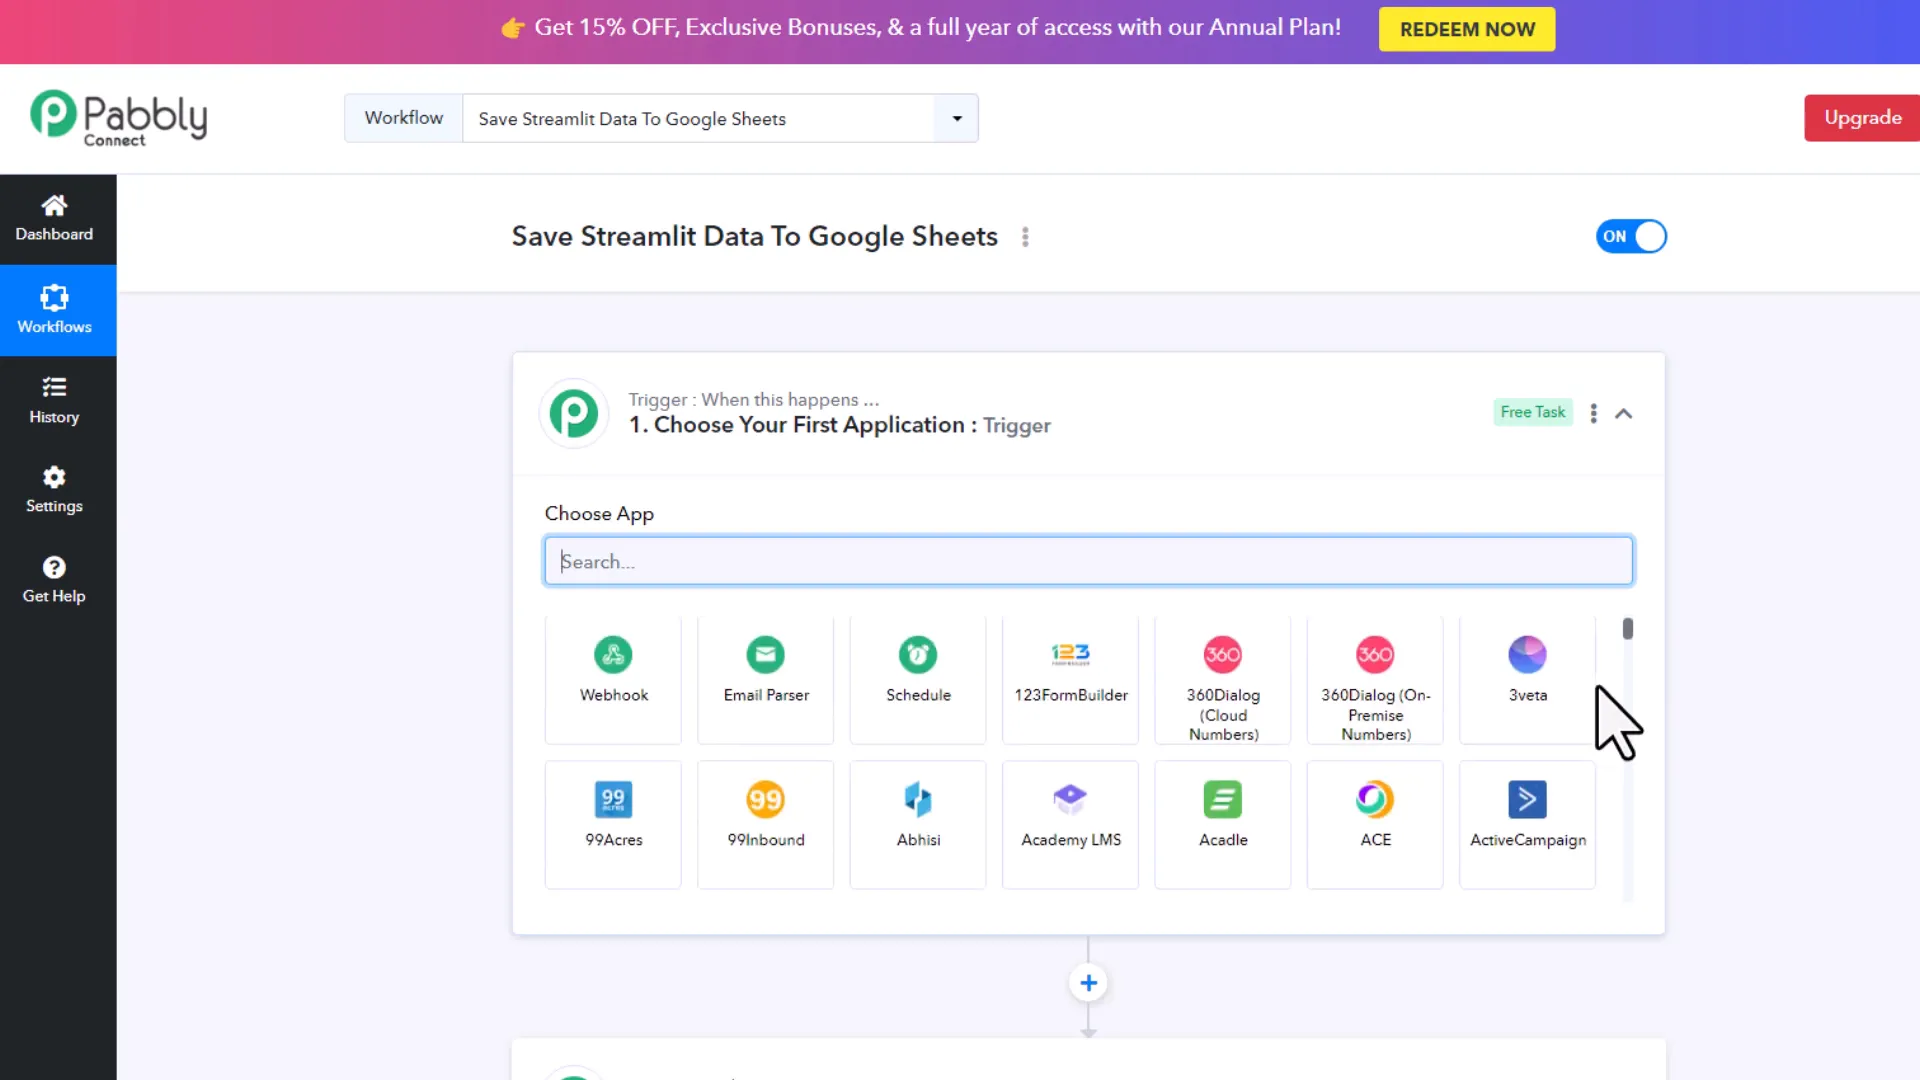Collapse the Choose Your First Application step
Image resolution: width=1920 pixels, height=1080 pixels.
(x=1624, y=413)
